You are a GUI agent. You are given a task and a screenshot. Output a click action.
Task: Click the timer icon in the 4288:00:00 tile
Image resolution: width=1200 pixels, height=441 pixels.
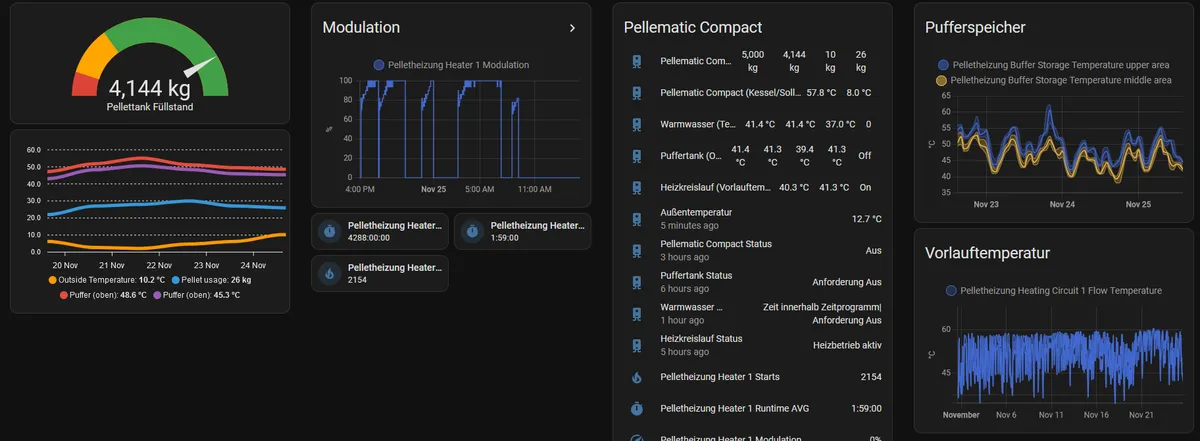pyautogui.click(x=329, y=231)
